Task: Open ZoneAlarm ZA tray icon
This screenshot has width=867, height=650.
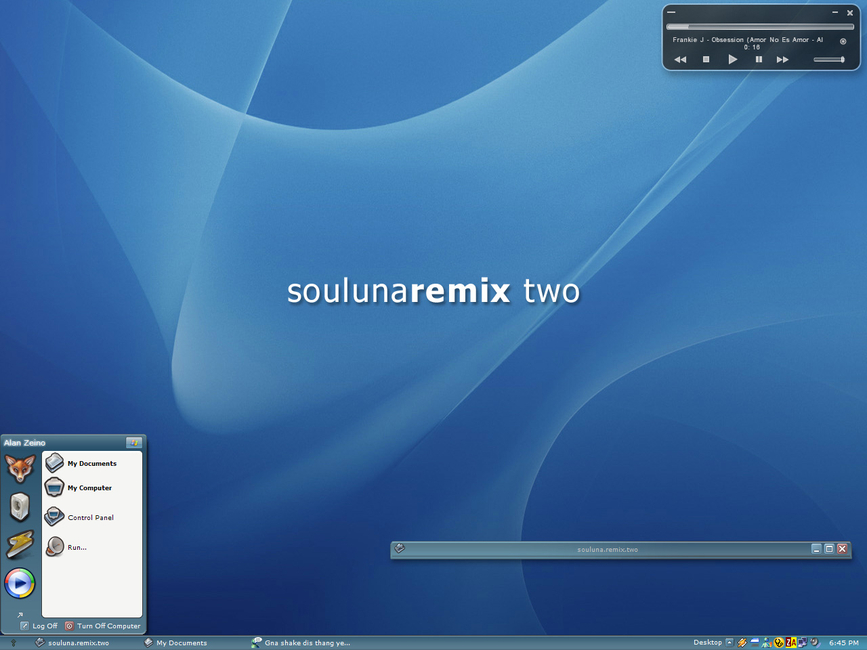Action: (791, 642)
